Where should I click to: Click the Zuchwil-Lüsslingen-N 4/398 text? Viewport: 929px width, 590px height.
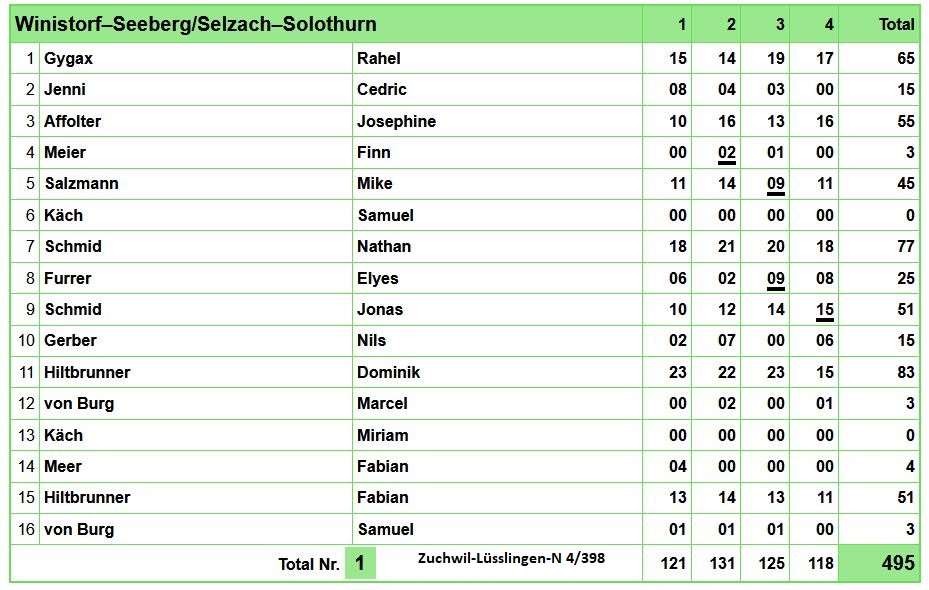coord(511,558)
